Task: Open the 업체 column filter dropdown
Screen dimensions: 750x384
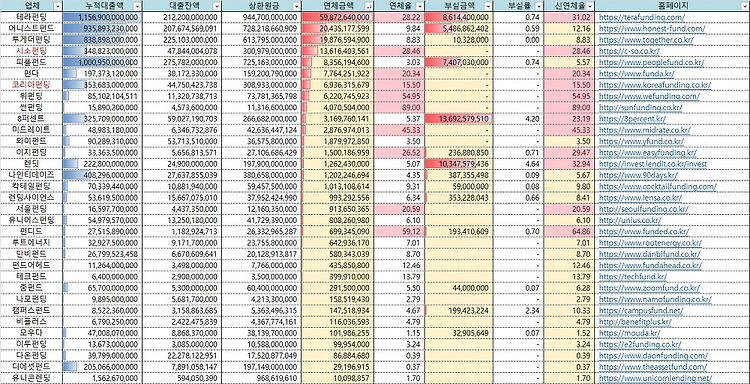Action: [x=57, y=6]
